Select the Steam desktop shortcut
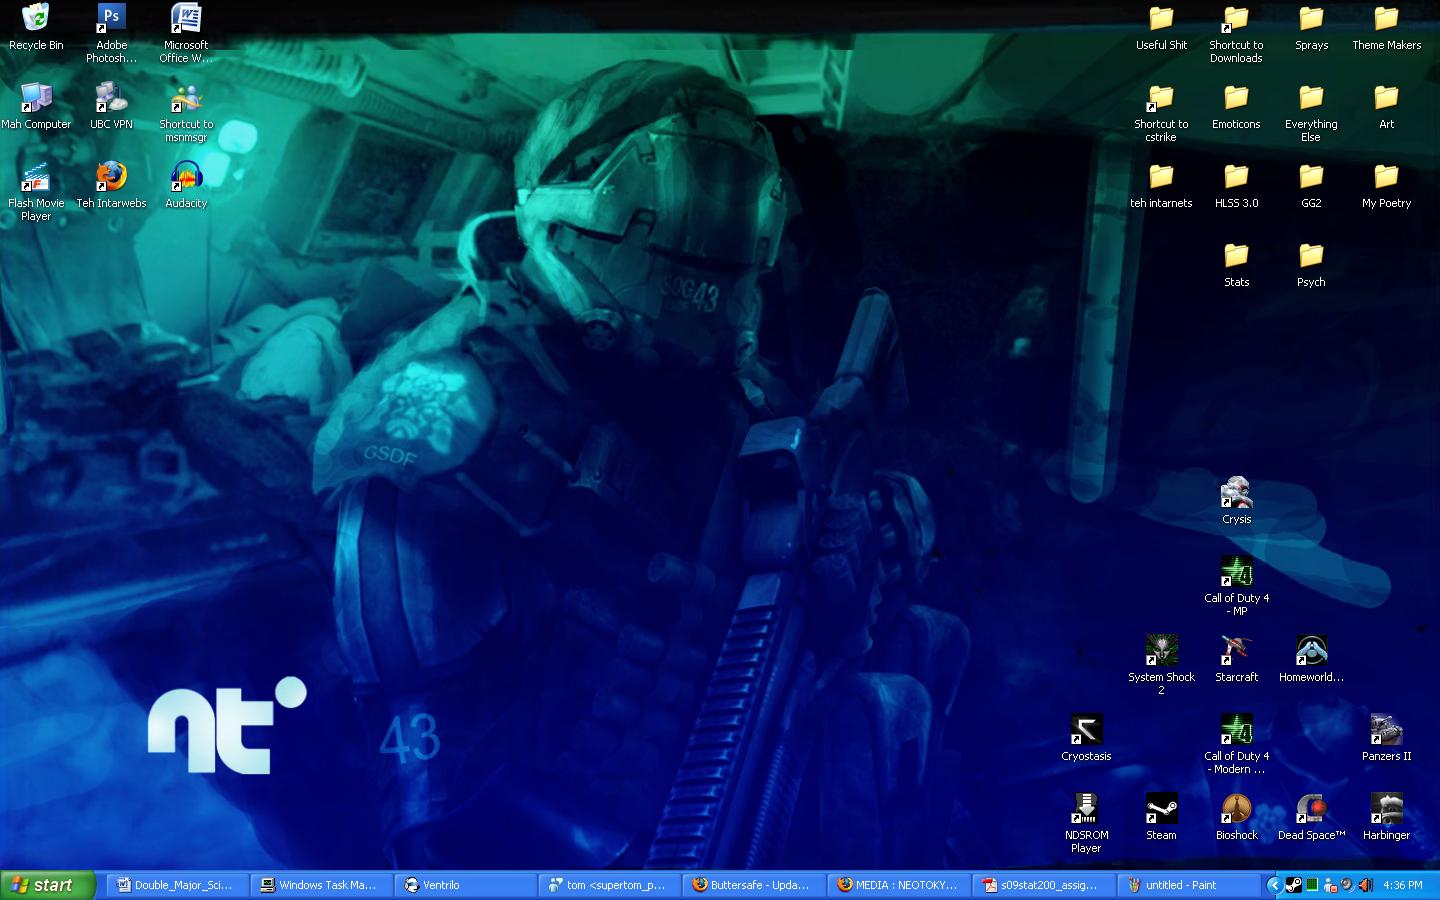 coord(1161,817)
